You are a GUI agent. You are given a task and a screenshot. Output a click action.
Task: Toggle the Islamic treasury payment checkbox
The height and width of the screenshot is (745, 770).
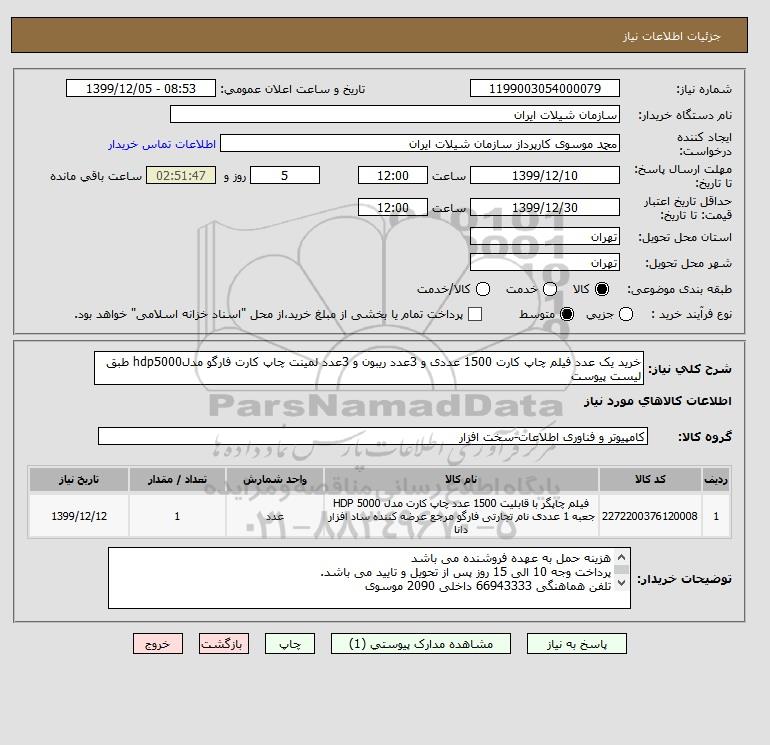coord(475,314)
